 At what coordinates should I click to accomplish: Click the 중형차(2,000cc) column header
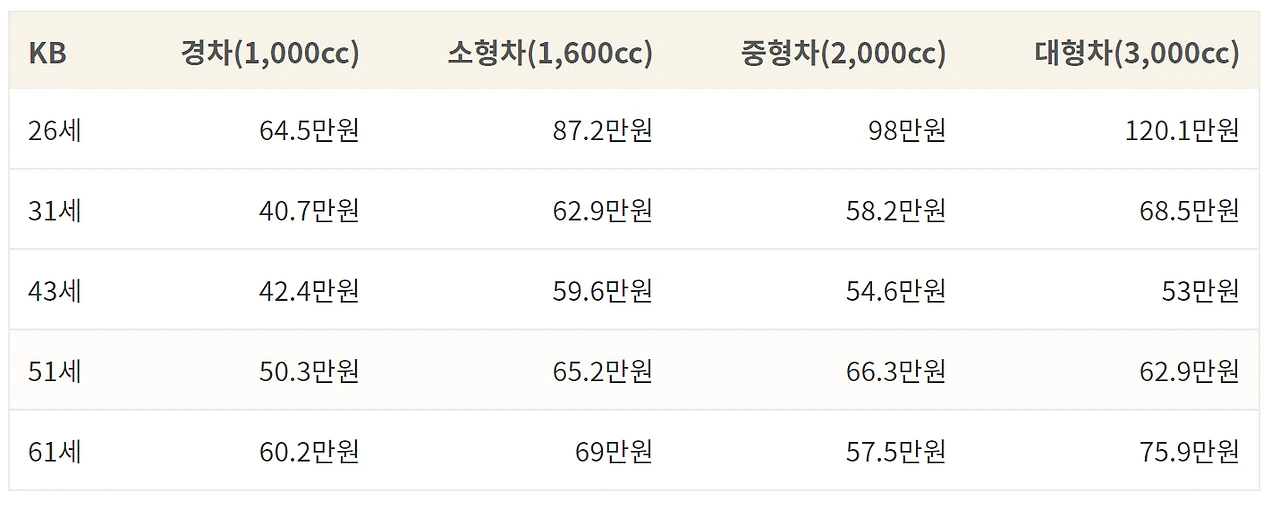coord(843,53)
